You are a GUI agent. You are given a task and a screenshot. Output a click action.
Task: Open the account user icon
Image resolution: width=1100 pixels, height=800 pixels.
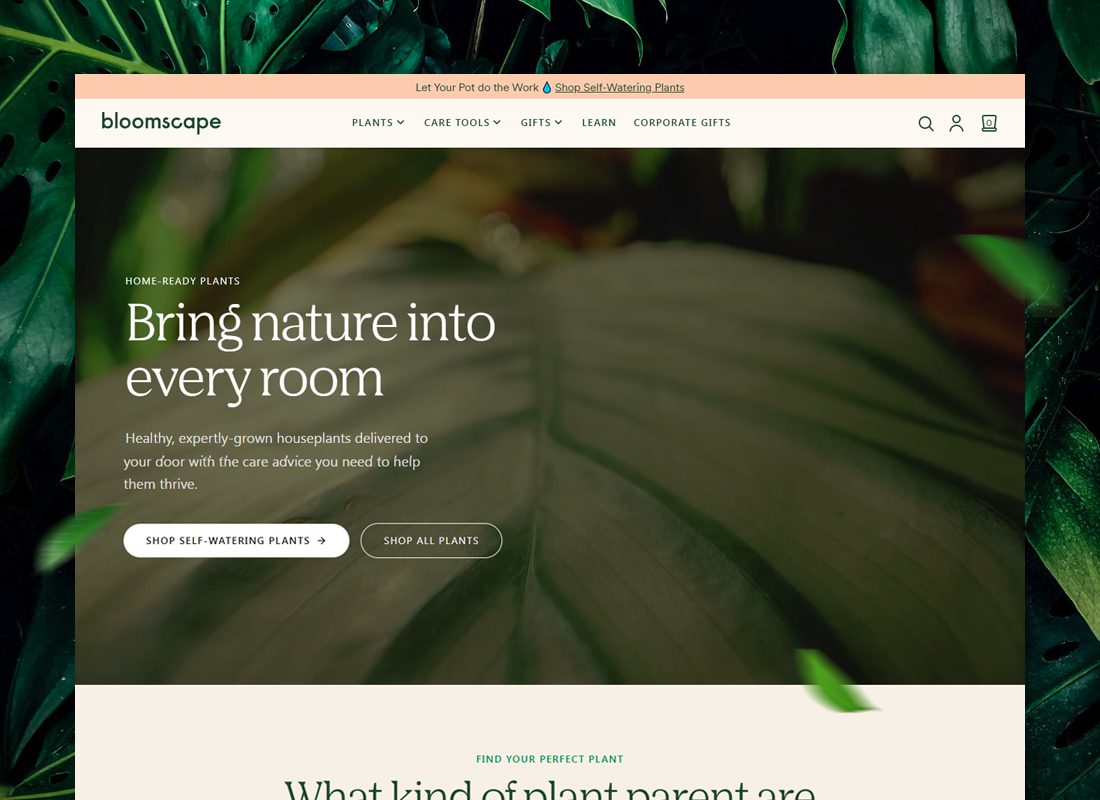956,124
